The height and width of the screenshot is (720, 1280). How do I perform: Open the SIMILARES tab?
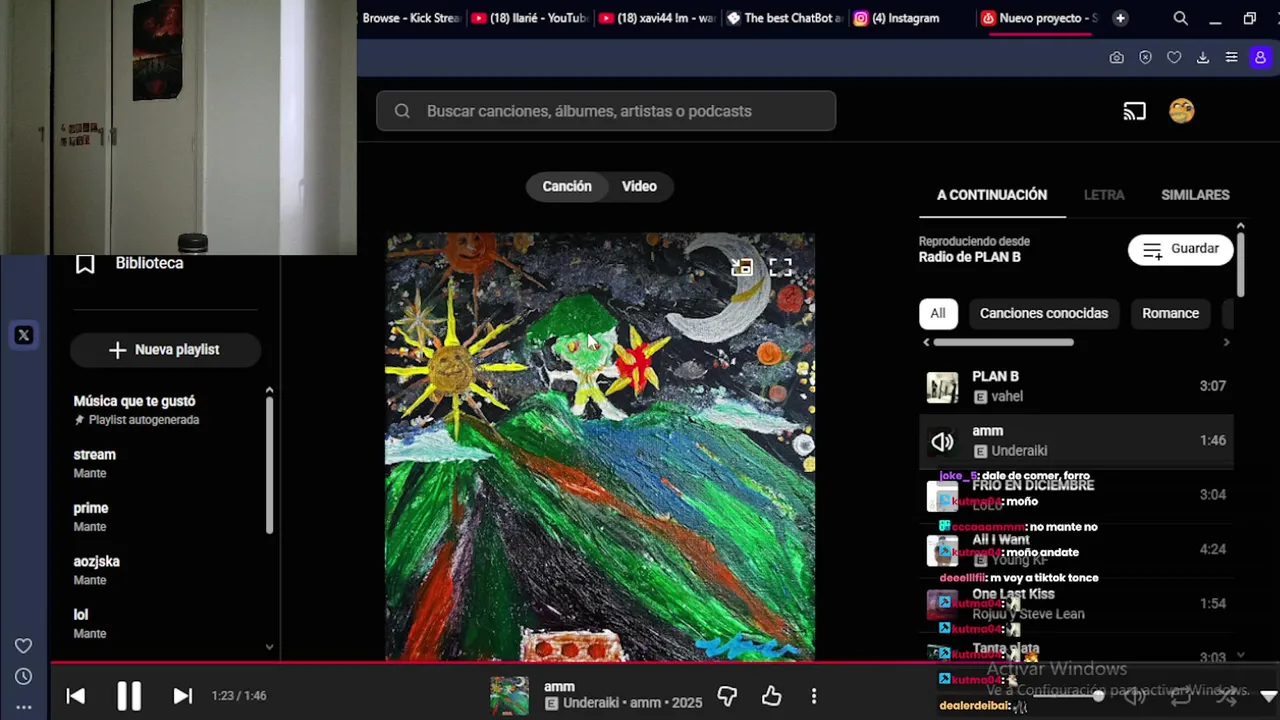click(x=1195, y=195)
